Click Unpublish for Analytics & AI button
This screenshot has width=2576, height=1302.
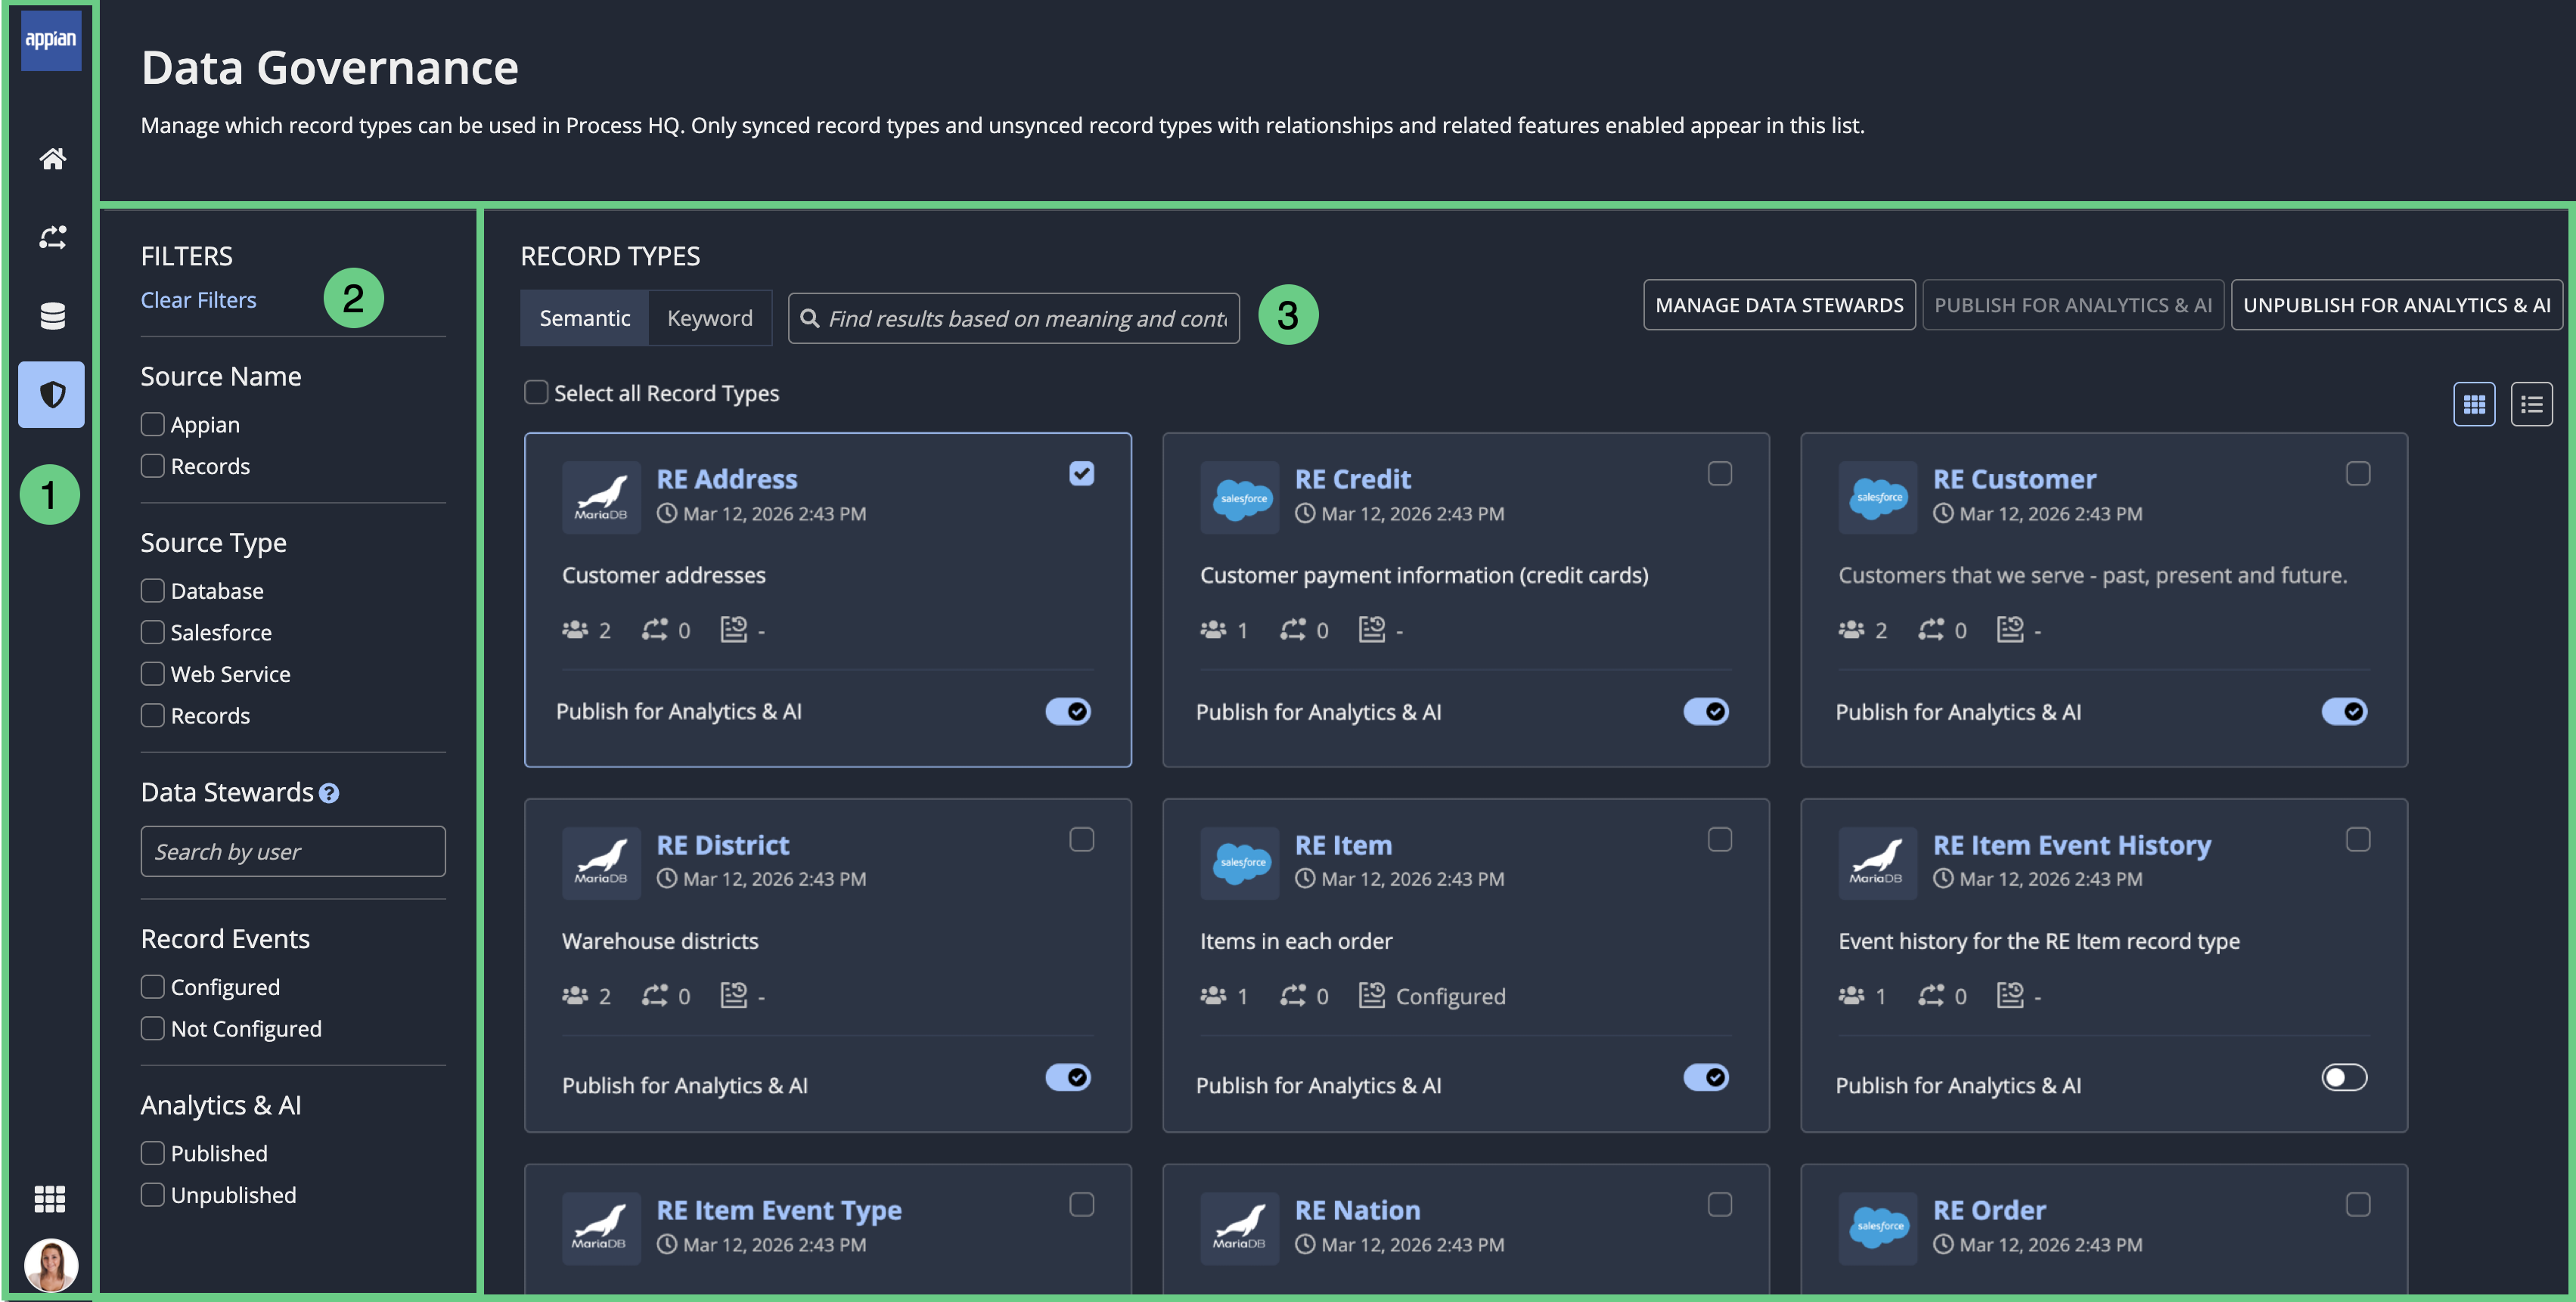tap(2396, 305)
